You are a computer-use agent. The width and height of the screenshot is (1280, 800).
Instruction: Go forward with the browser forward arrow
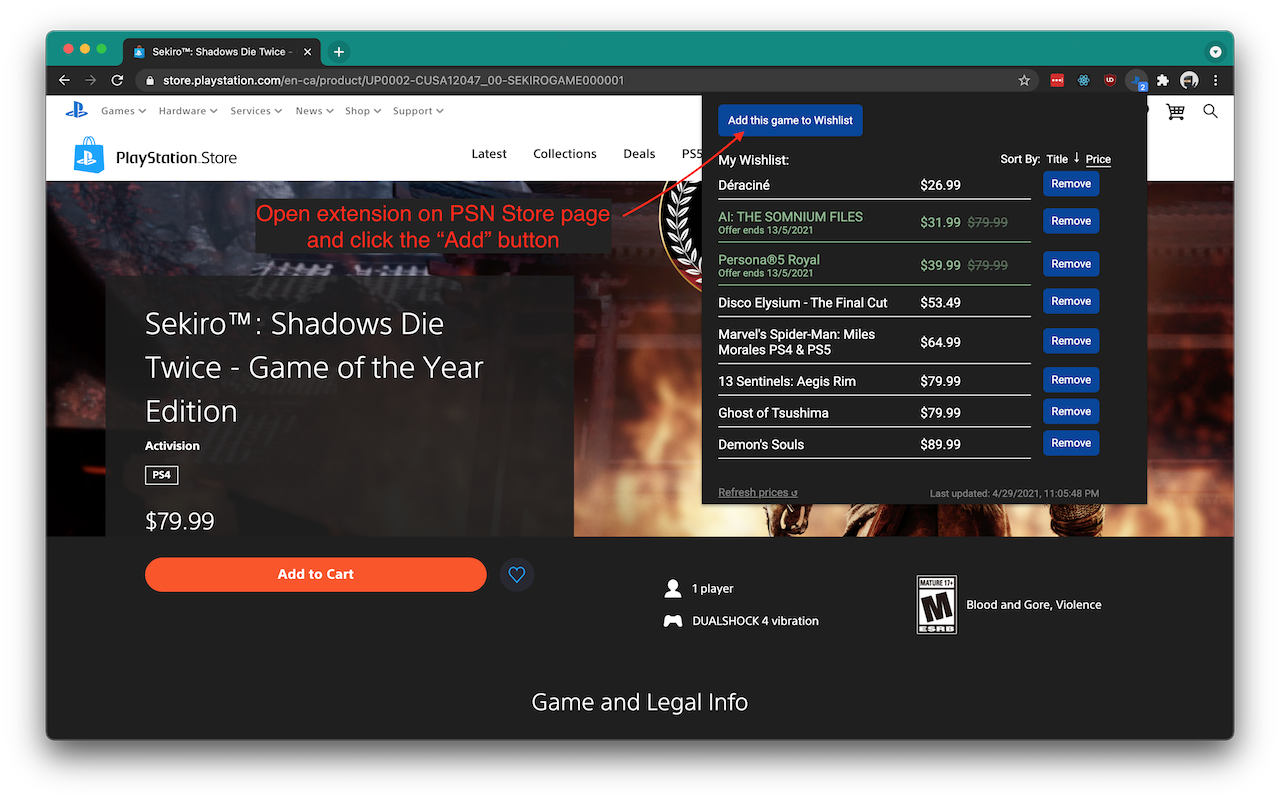pyautogui.click(x=91, y=80)
